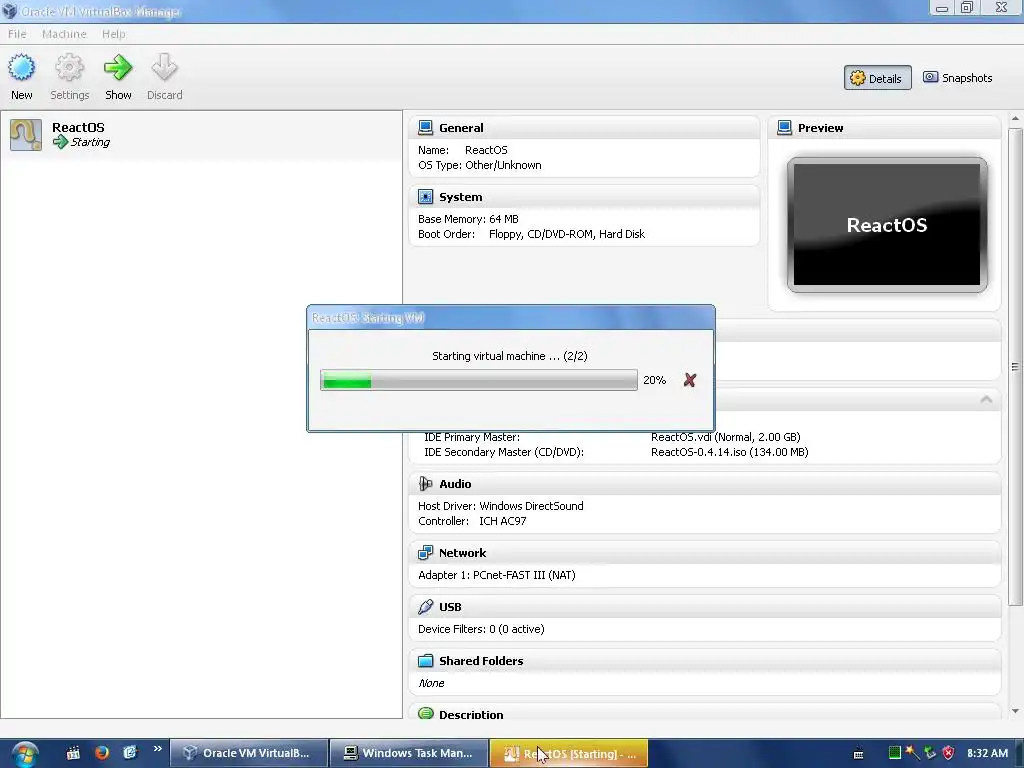Switch to ReactOS [Starting] taskbar button
Viewport: 1024px width, 768px height.
[569, 753]
